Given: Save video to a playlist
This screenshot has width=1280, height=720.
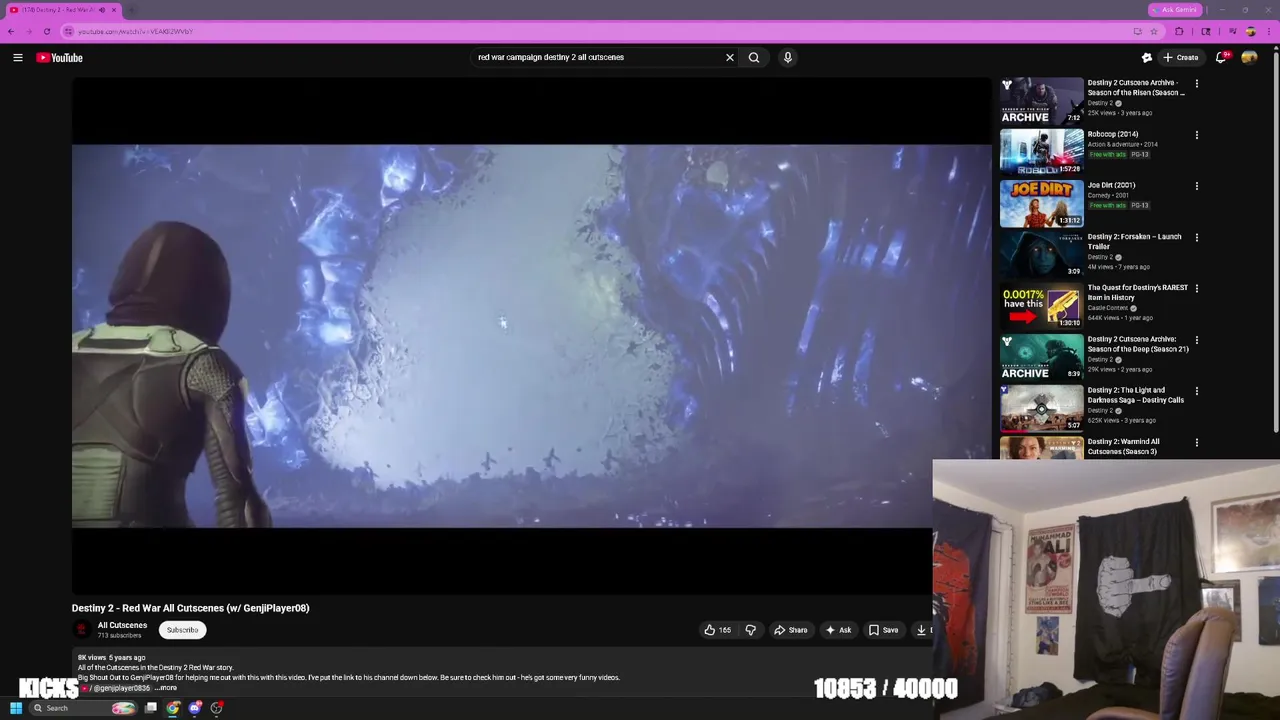Looking at the screenshot, I should (883, 630).
